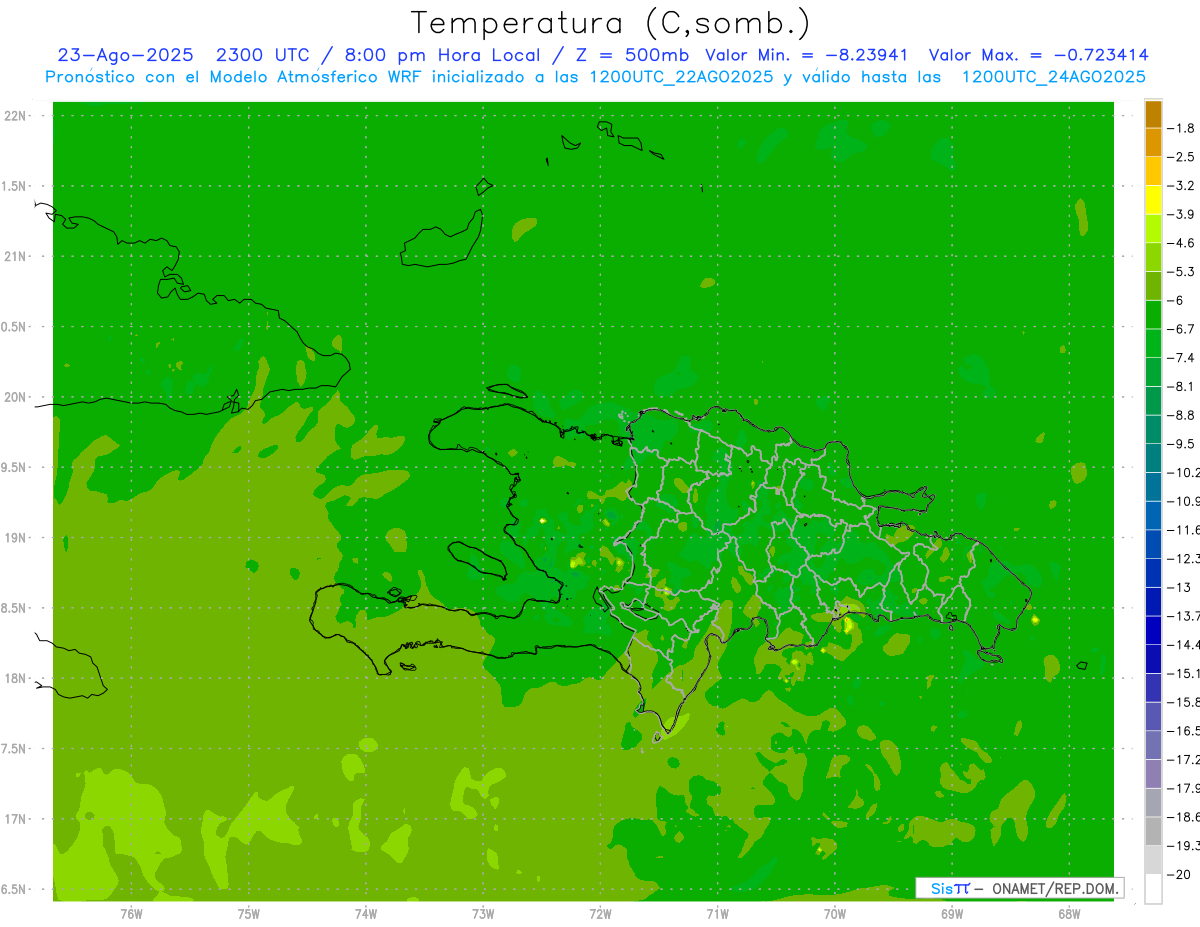The image size is (1200, 927).
Task: Click the '75W' longitude label
Action: tap(249, 913)
